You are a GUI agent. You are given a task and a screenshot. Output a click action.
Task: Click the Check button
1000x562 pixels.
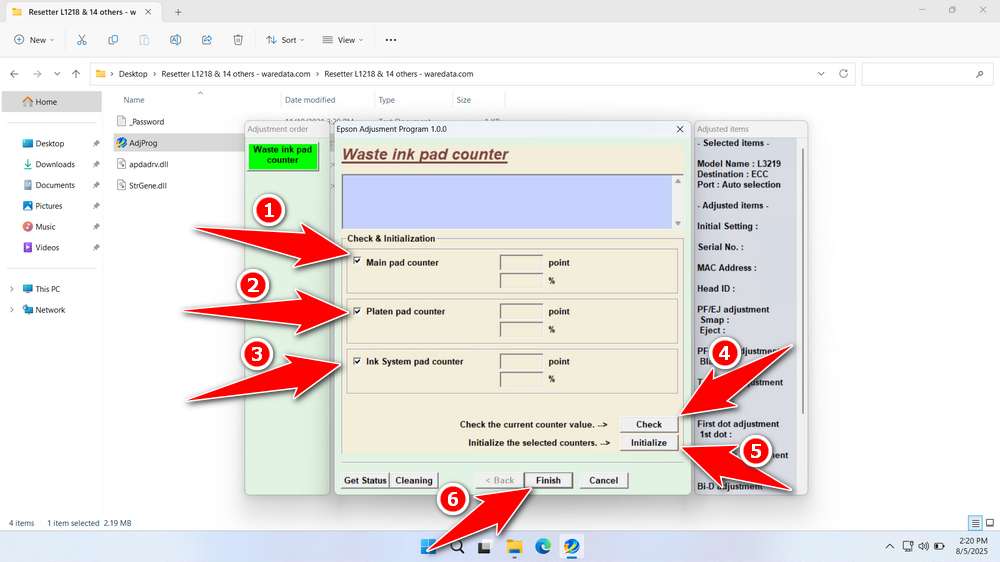649,424
